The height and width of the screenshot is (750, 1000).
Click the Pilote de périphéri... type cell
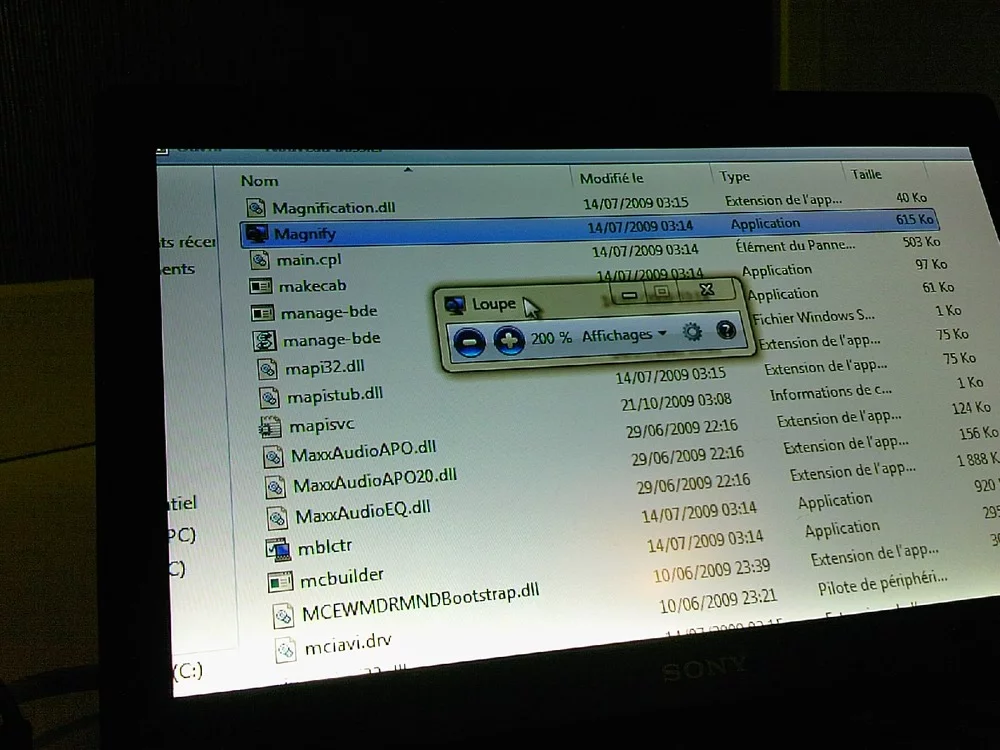point(883,582)
